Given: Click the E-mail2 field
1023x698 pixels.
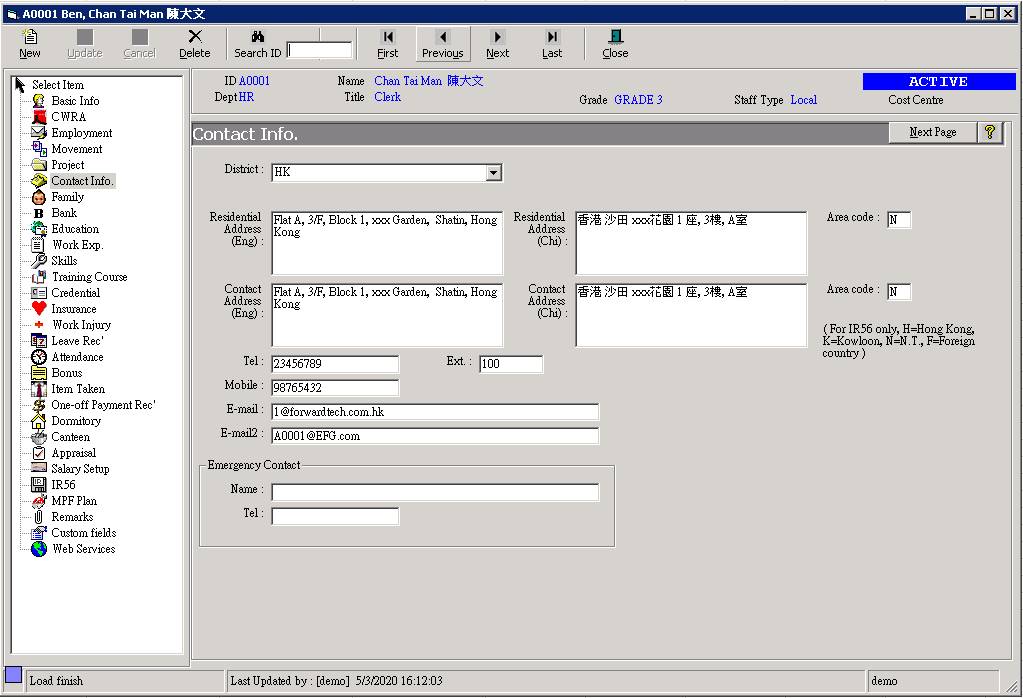Looking at the screenshot, I should [435, 436].
